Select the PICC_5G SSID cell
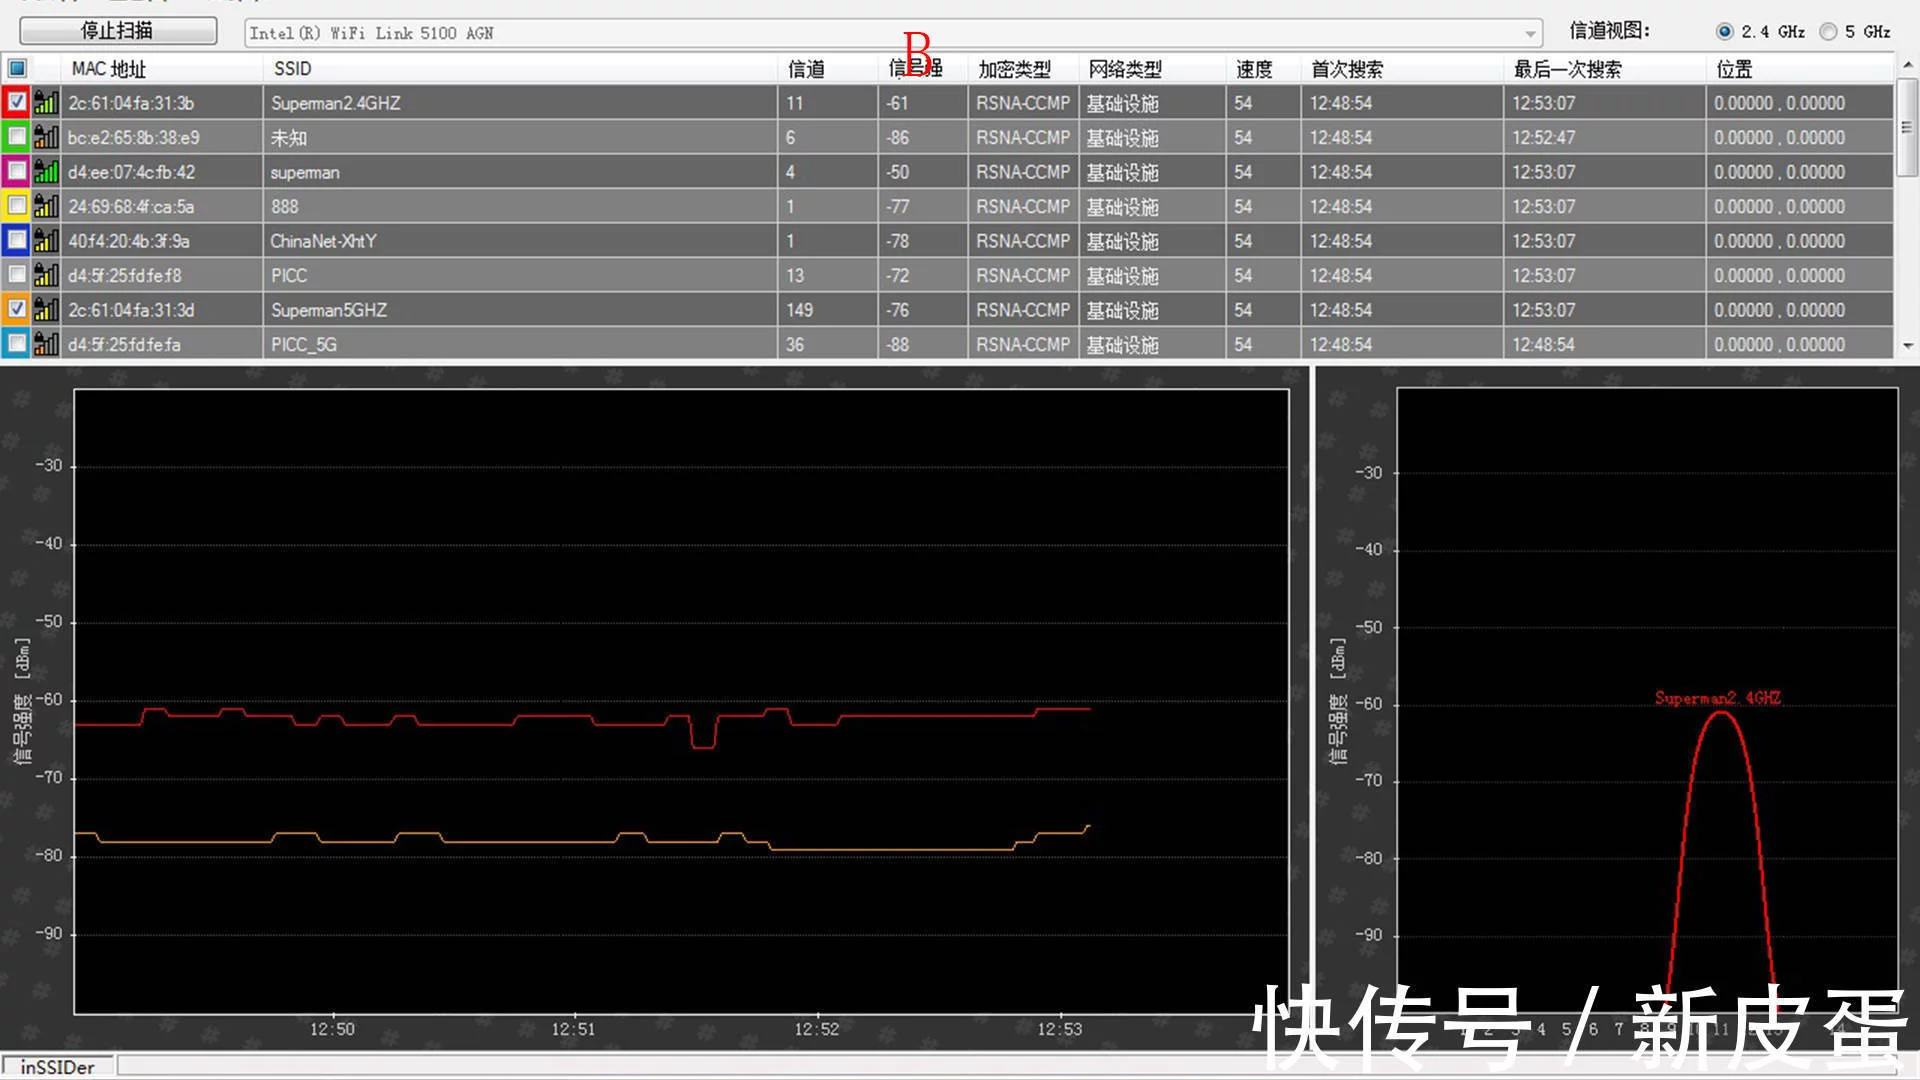The width and height of the screenshot is (1920, 1080). (521, 344)
